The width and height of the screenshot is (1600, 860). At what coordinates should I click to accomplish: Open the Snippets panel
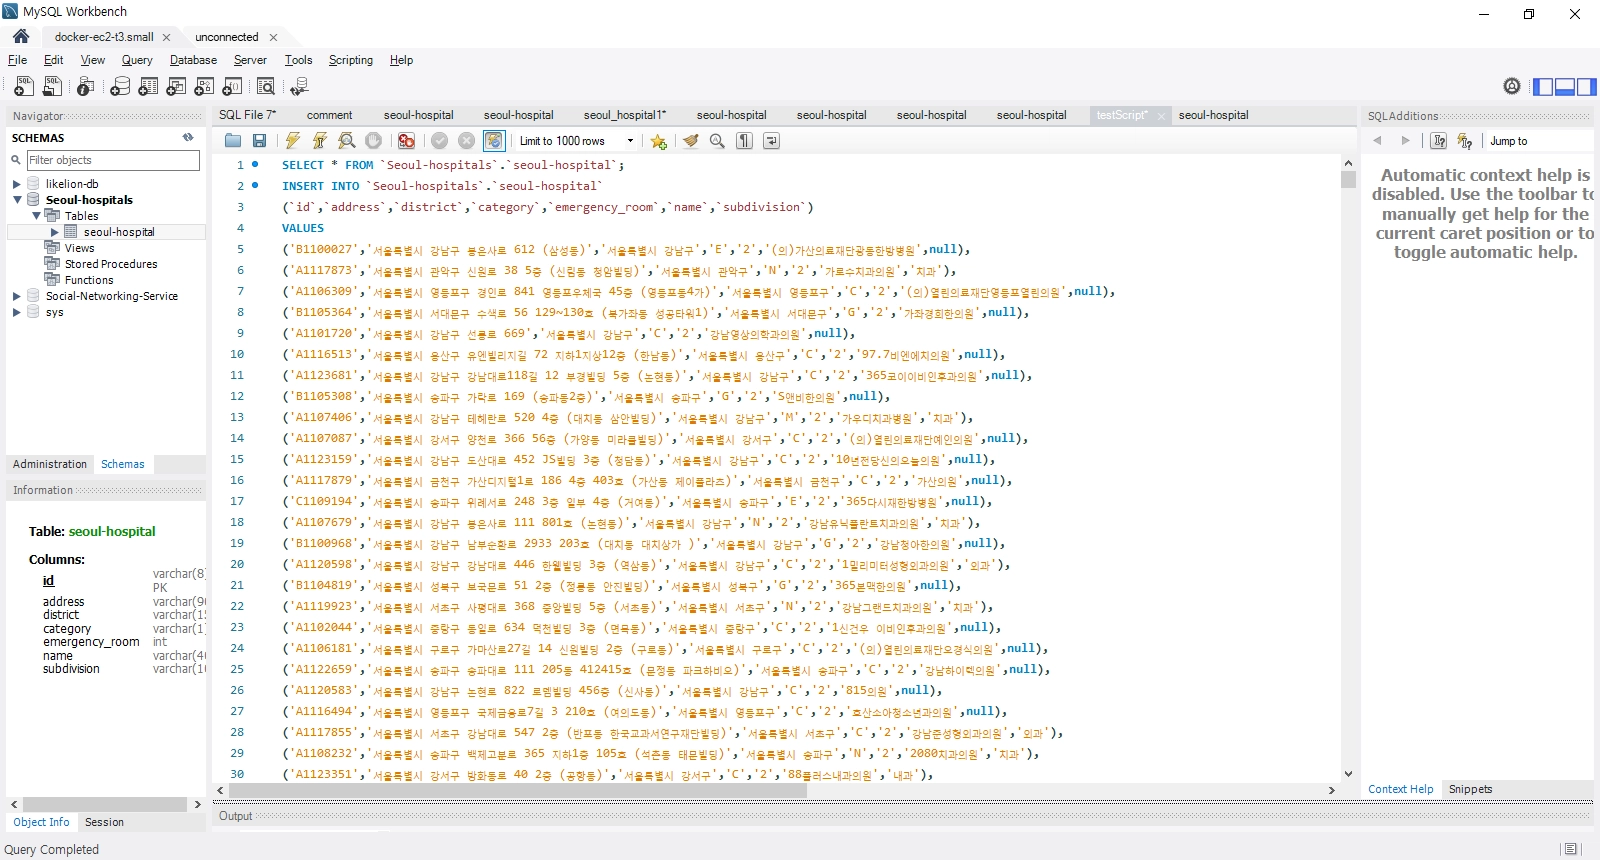point(1470,789)
